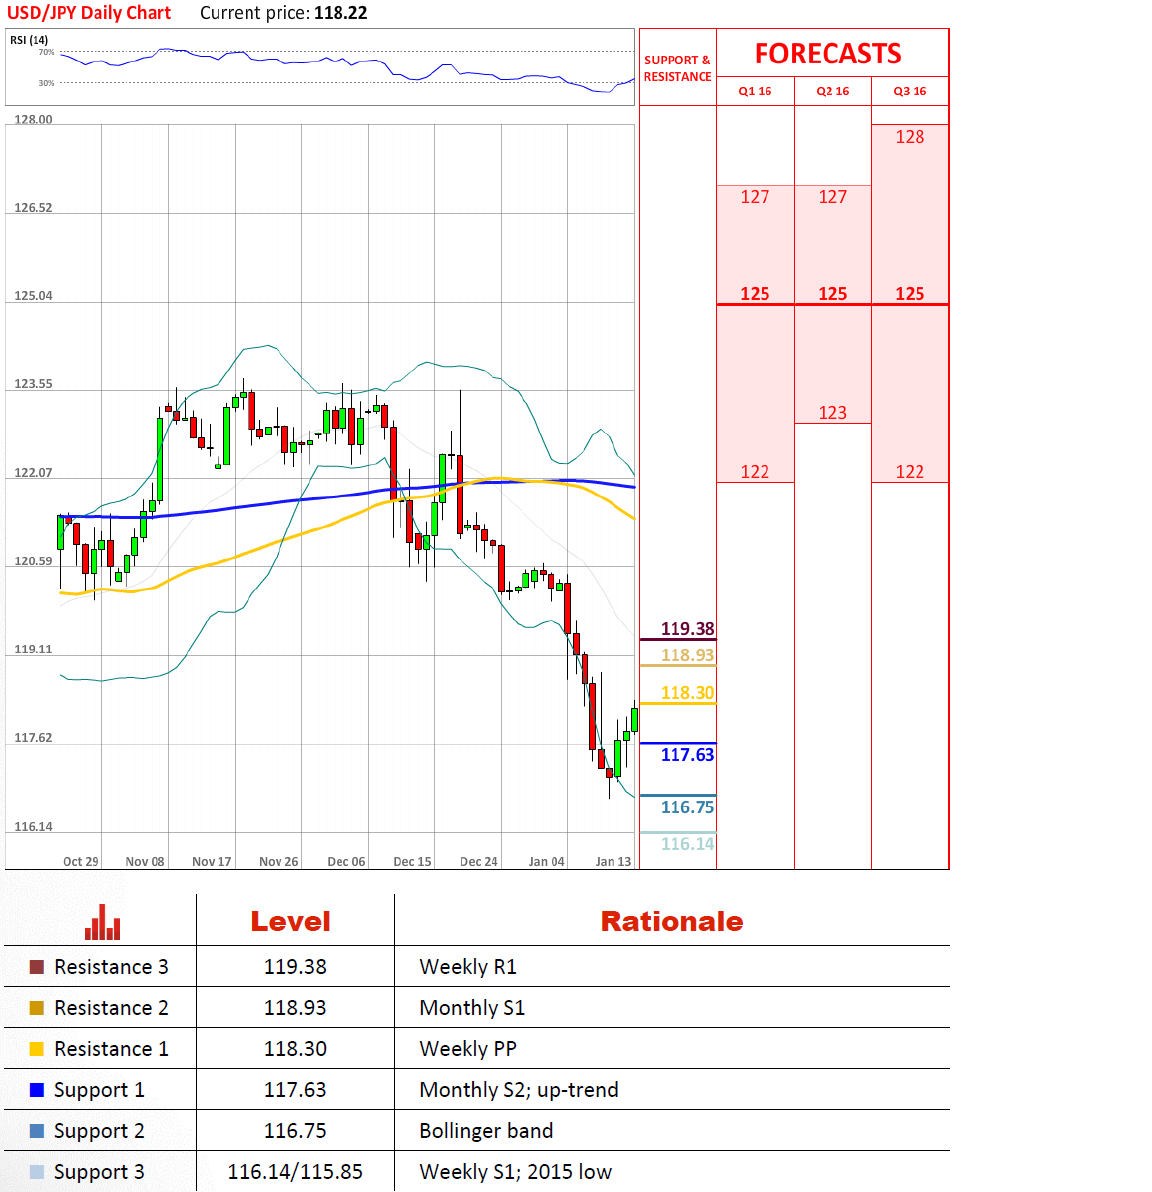Click the faded 116.14 level marker
Screen dimensions: 1152x1192
point(687,844)
